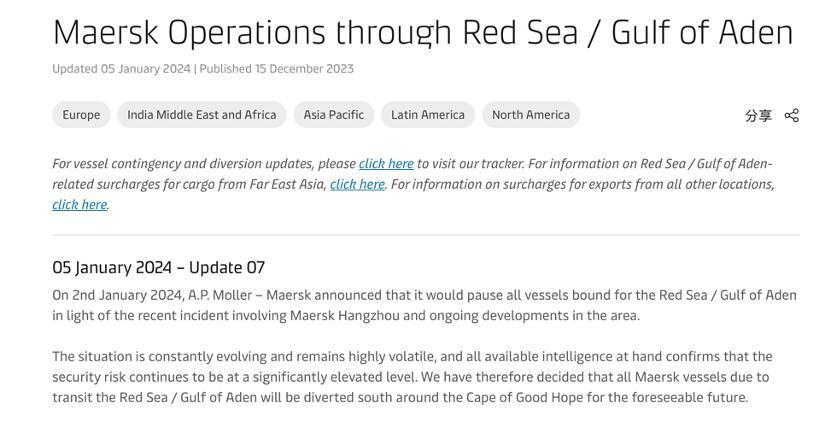The width and height of the screenshot is (832, 422).
Task: Open the Latin America region tag
Action: (x=427, y=115)
